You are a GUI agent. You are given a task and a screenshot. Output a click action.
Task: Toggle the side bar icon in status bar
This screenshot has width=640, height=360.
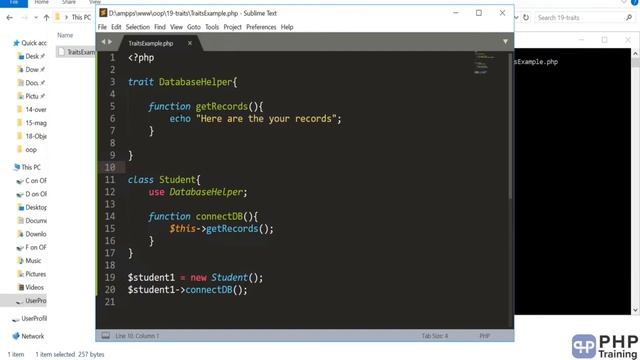105,336
